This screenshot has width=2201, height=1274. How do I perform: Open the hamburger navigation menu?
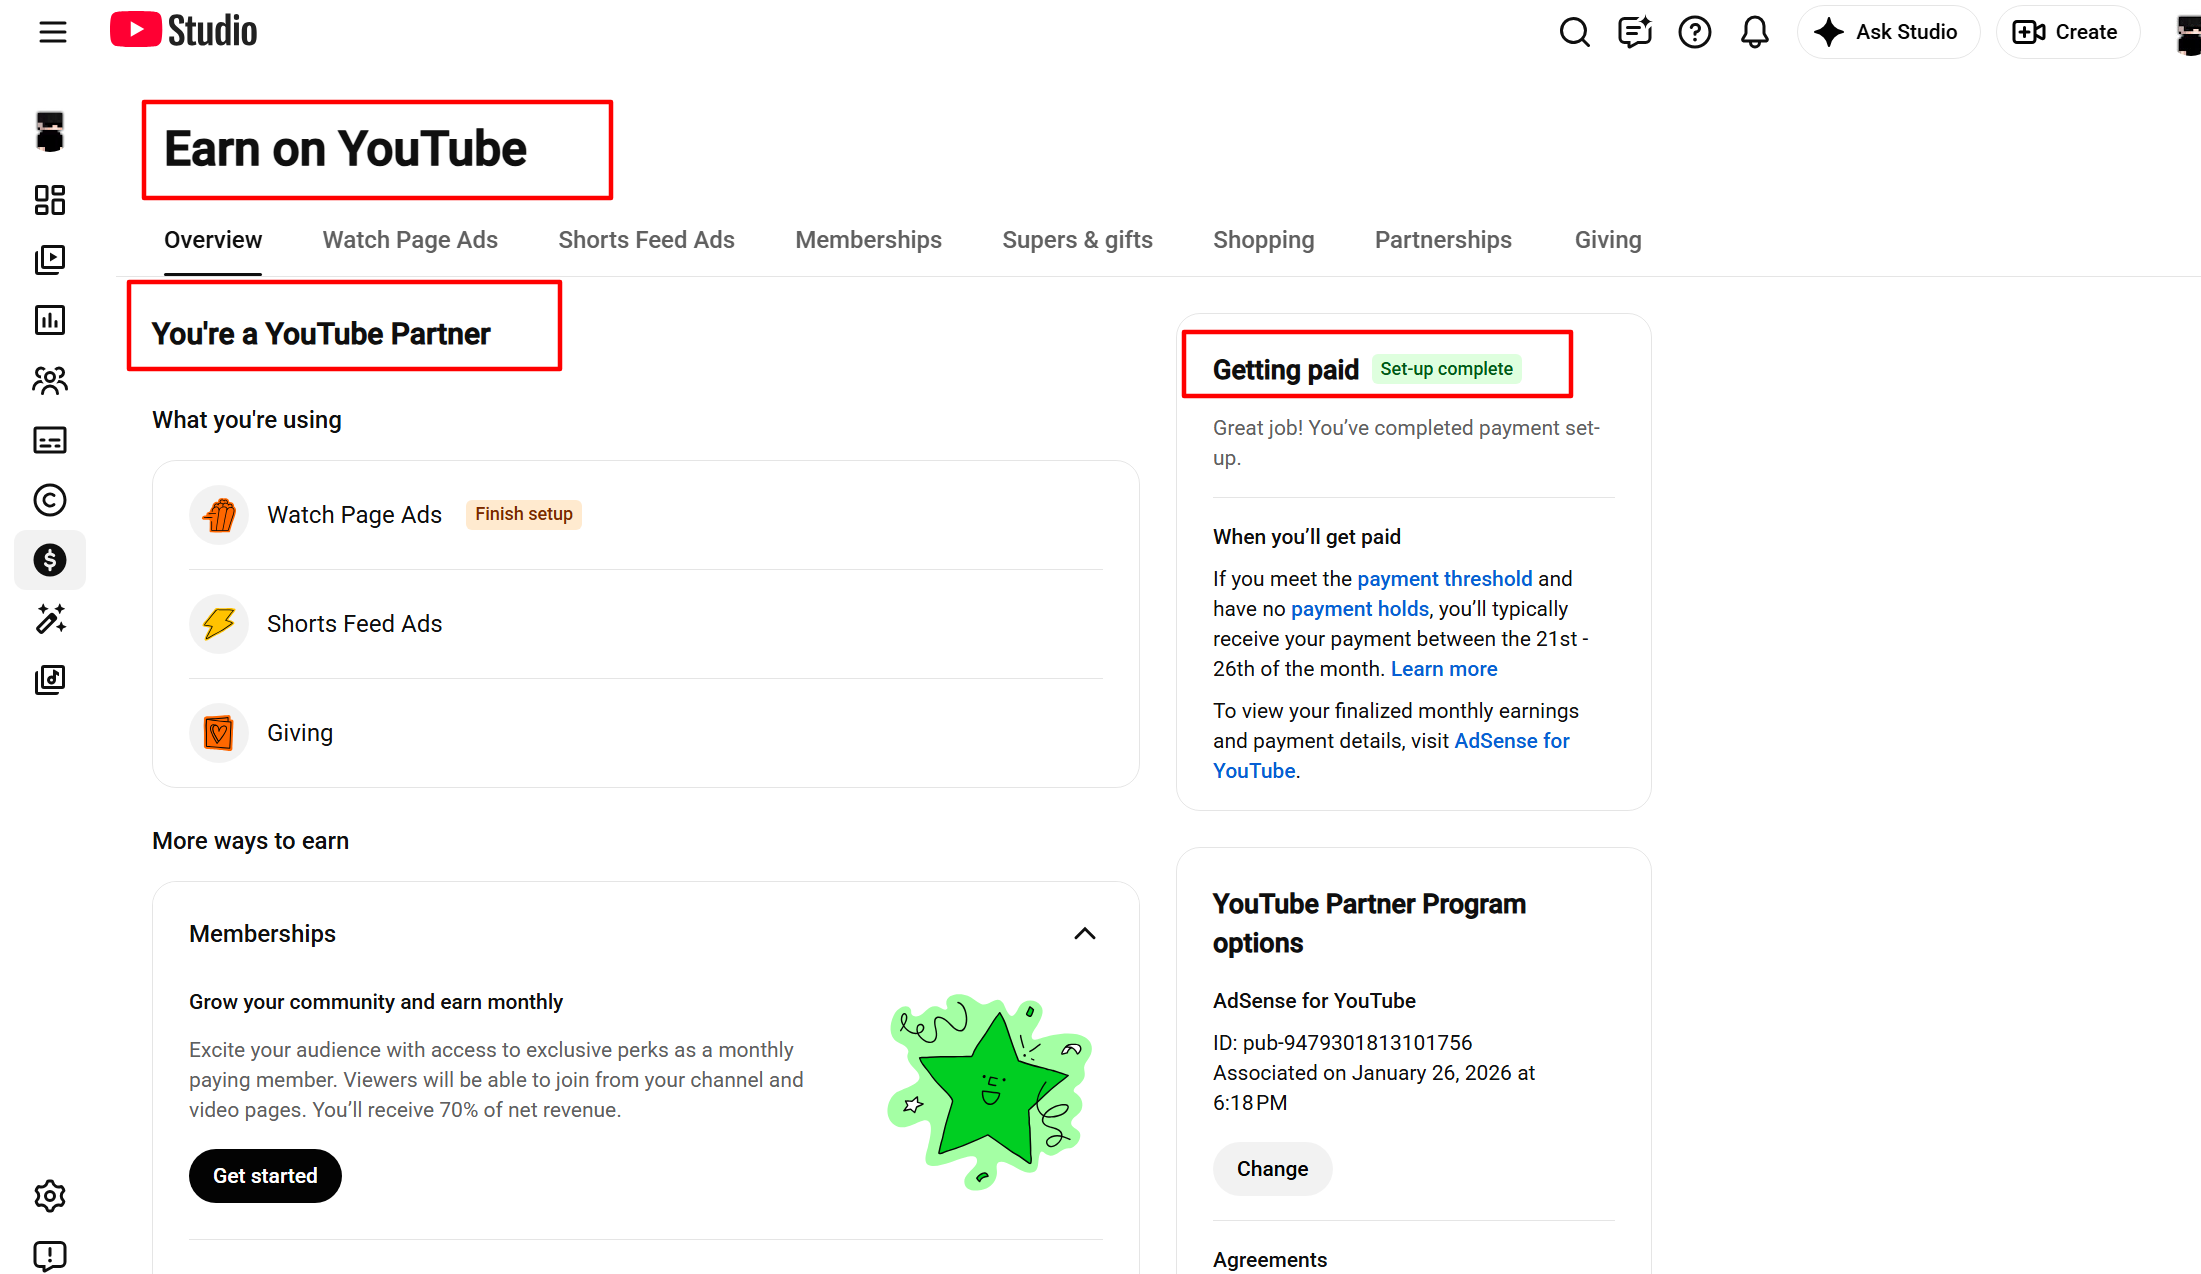tap(52, 32)
